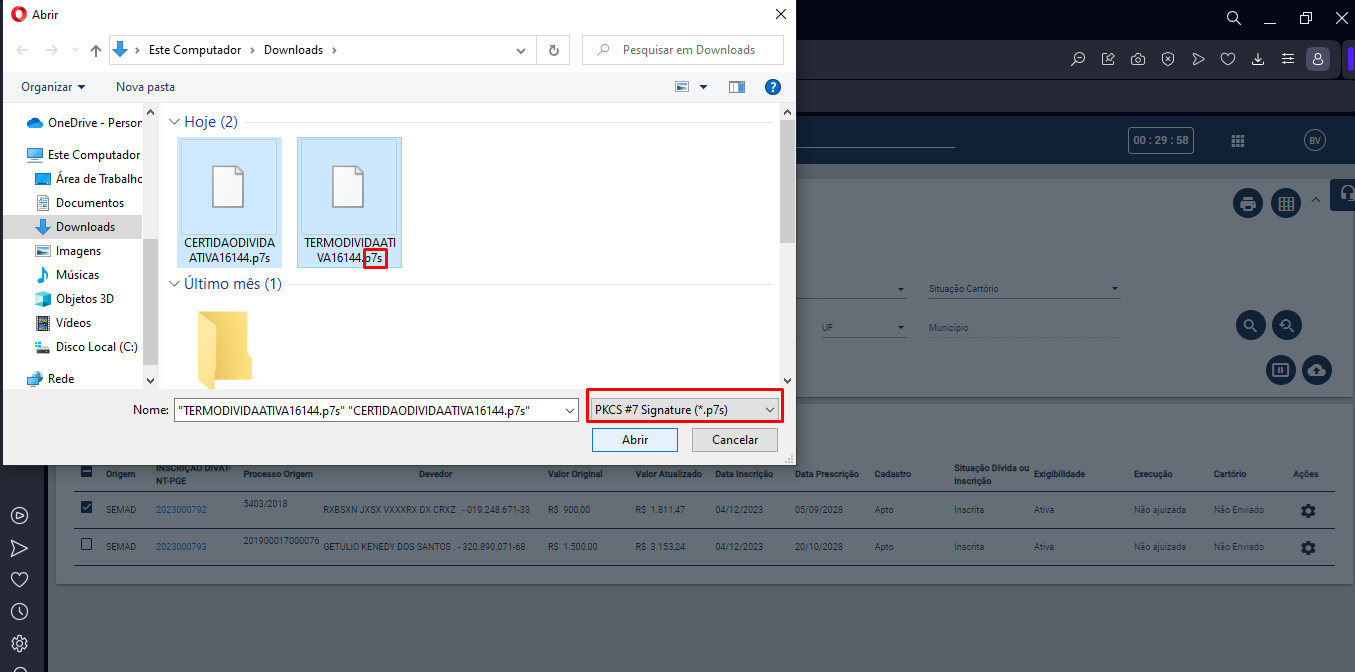Open gear actions for inscription 2023000792
This screenshot has width=1355, height=672.
(1307, 511)
